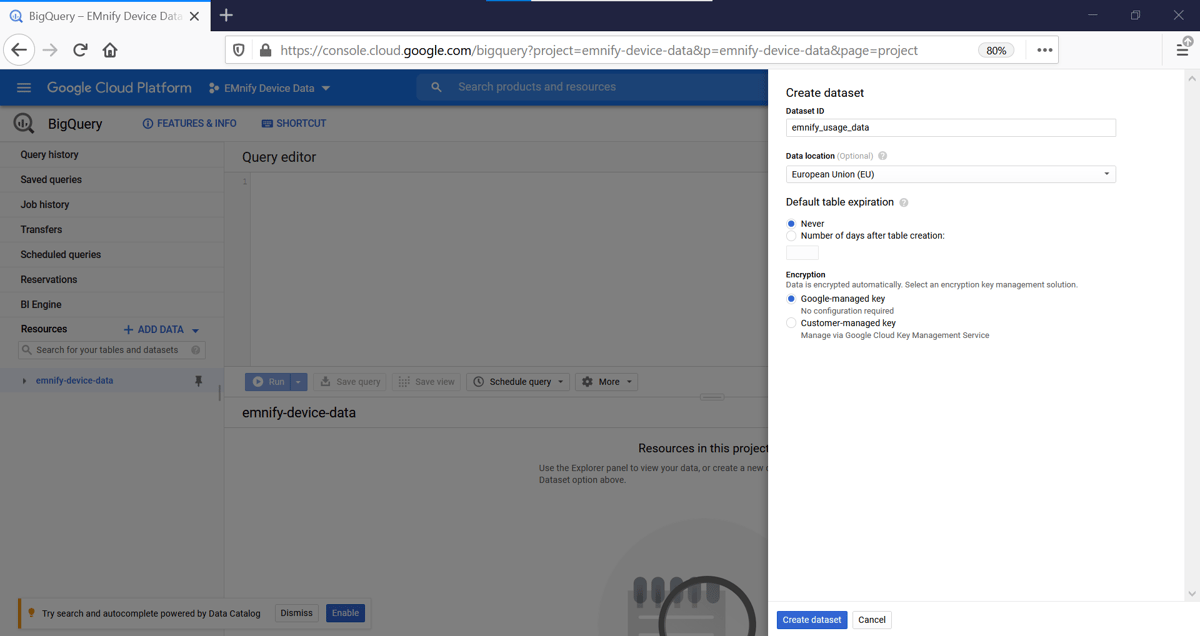
Task: Open the Run button dropdown arrow
Action: click(x=299, y=382)
